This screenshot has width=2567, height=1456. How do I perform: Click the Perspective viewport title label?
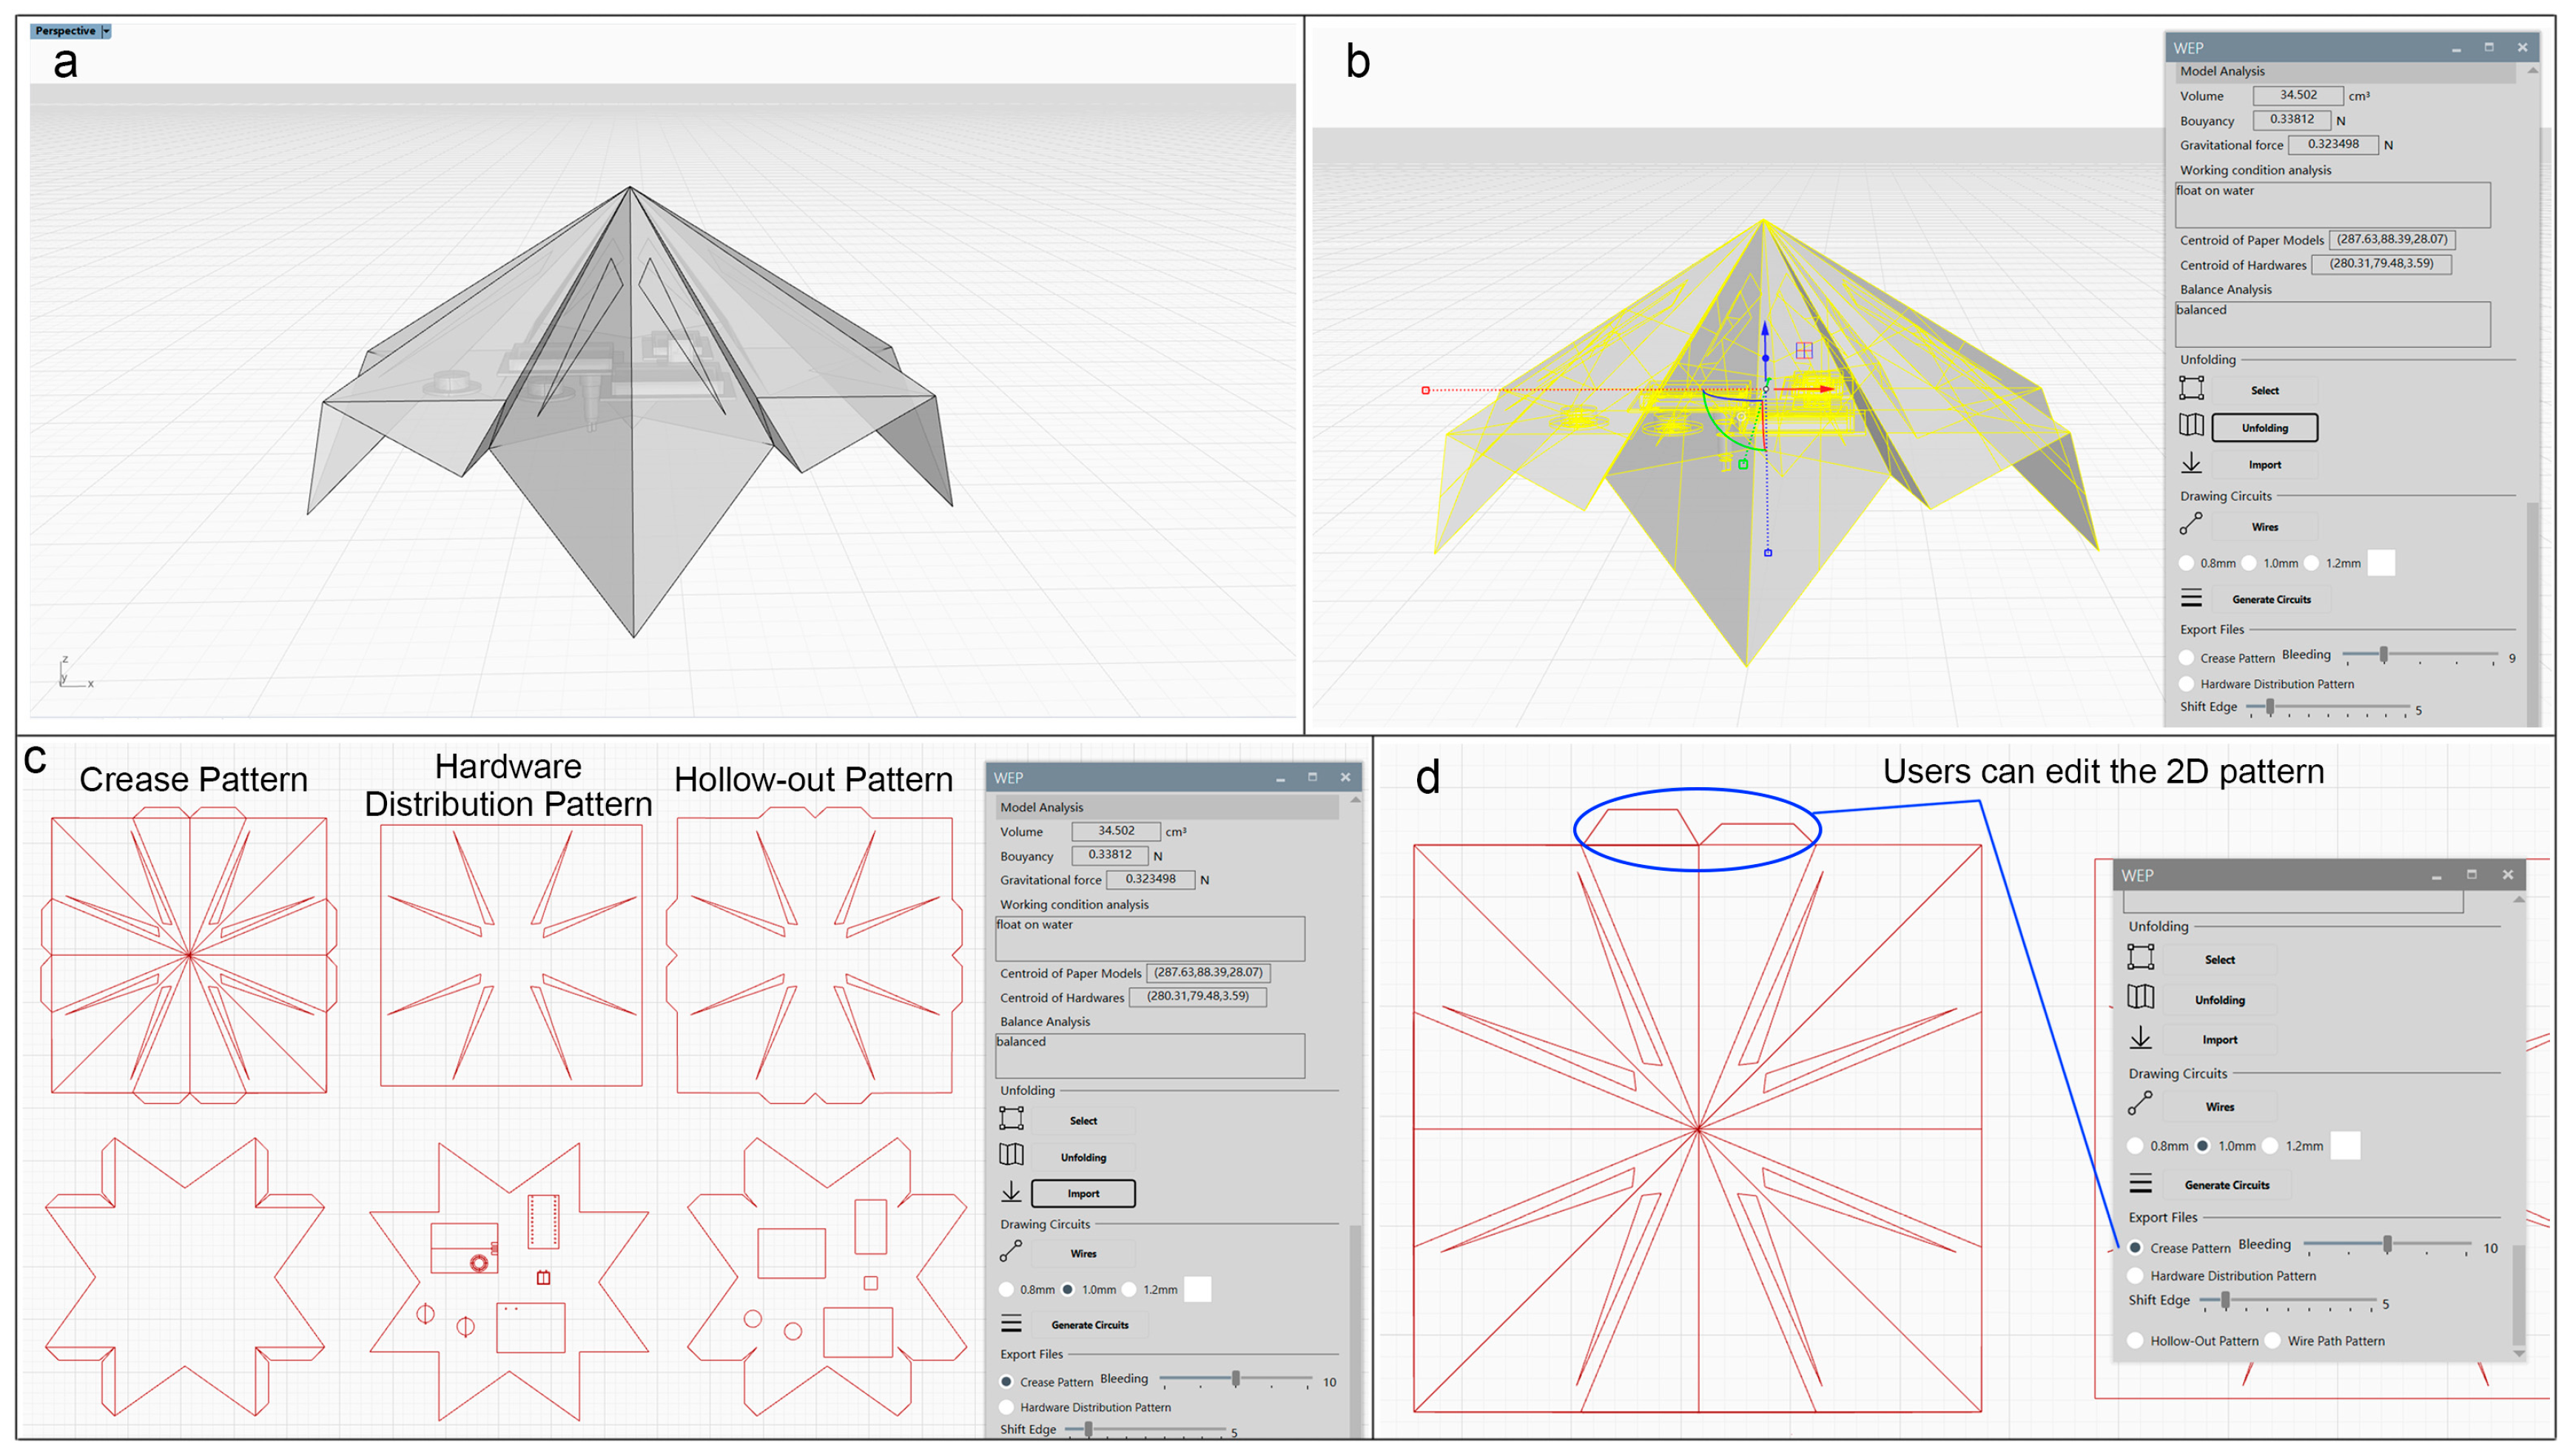[65, 31]
